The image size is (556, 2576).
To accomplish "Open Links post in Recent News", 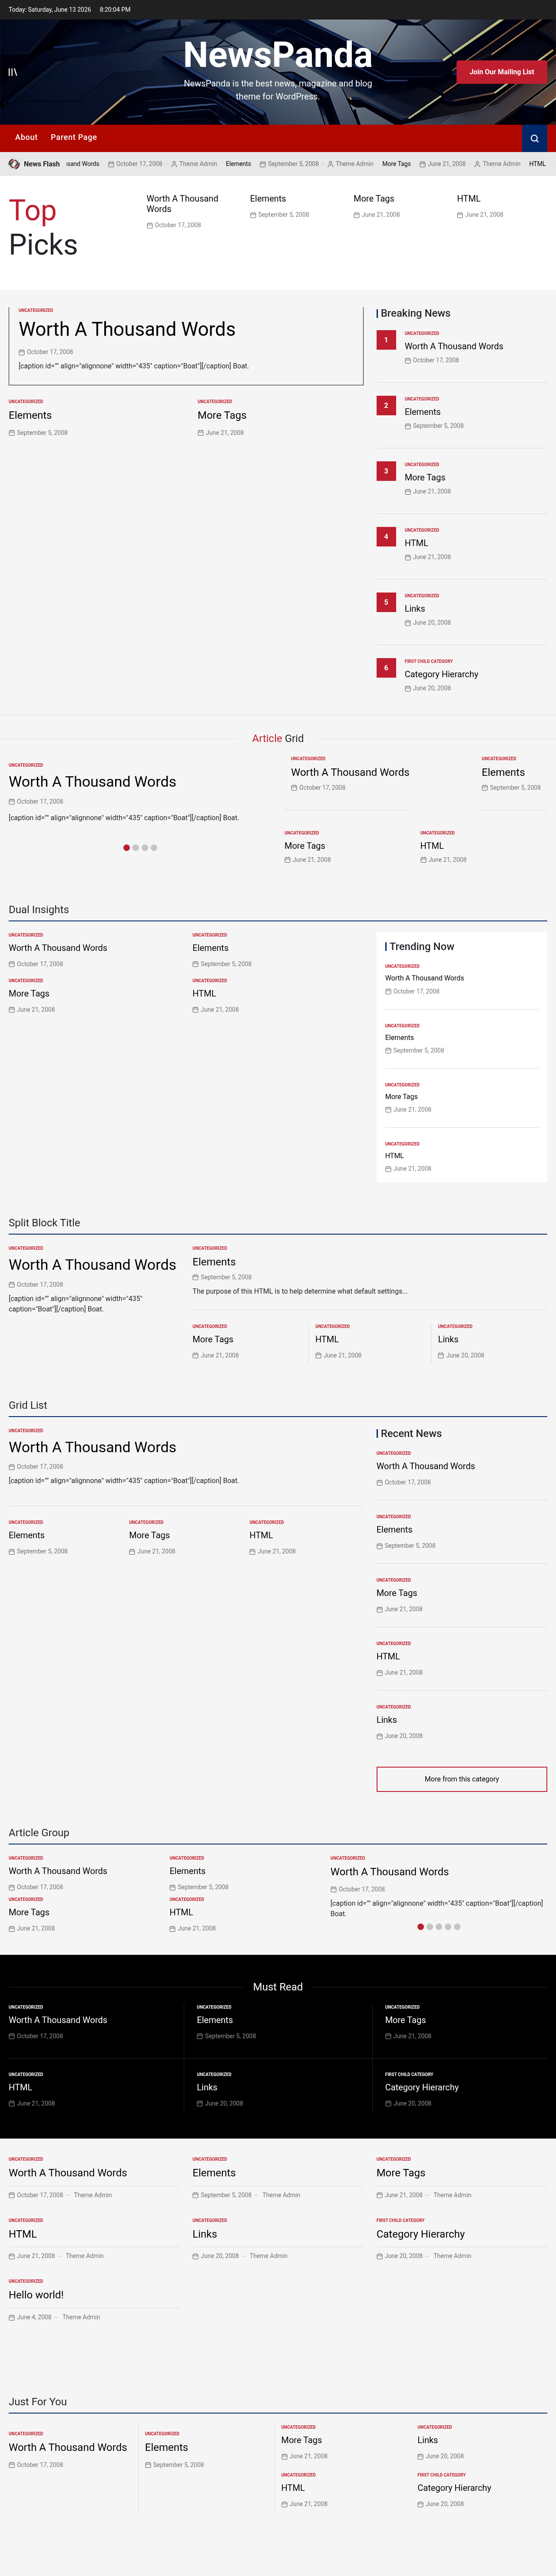I will [387, 1720].
